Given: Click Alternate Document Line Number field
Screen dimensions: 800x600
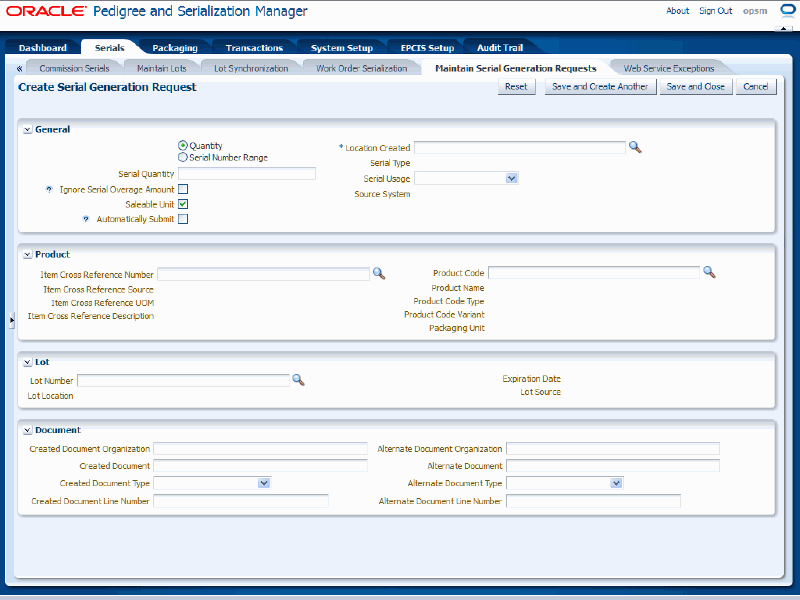Looking at the screenshot, I should [593, 501].
